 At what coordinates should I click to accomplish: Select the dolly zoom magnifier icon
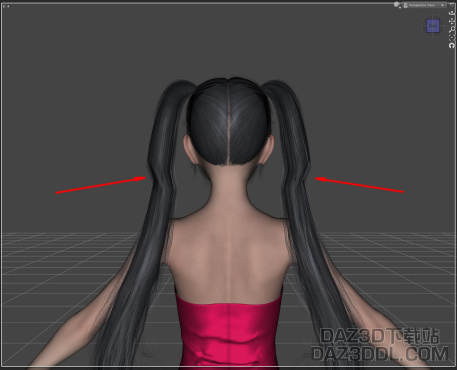[x=452, y=29]
